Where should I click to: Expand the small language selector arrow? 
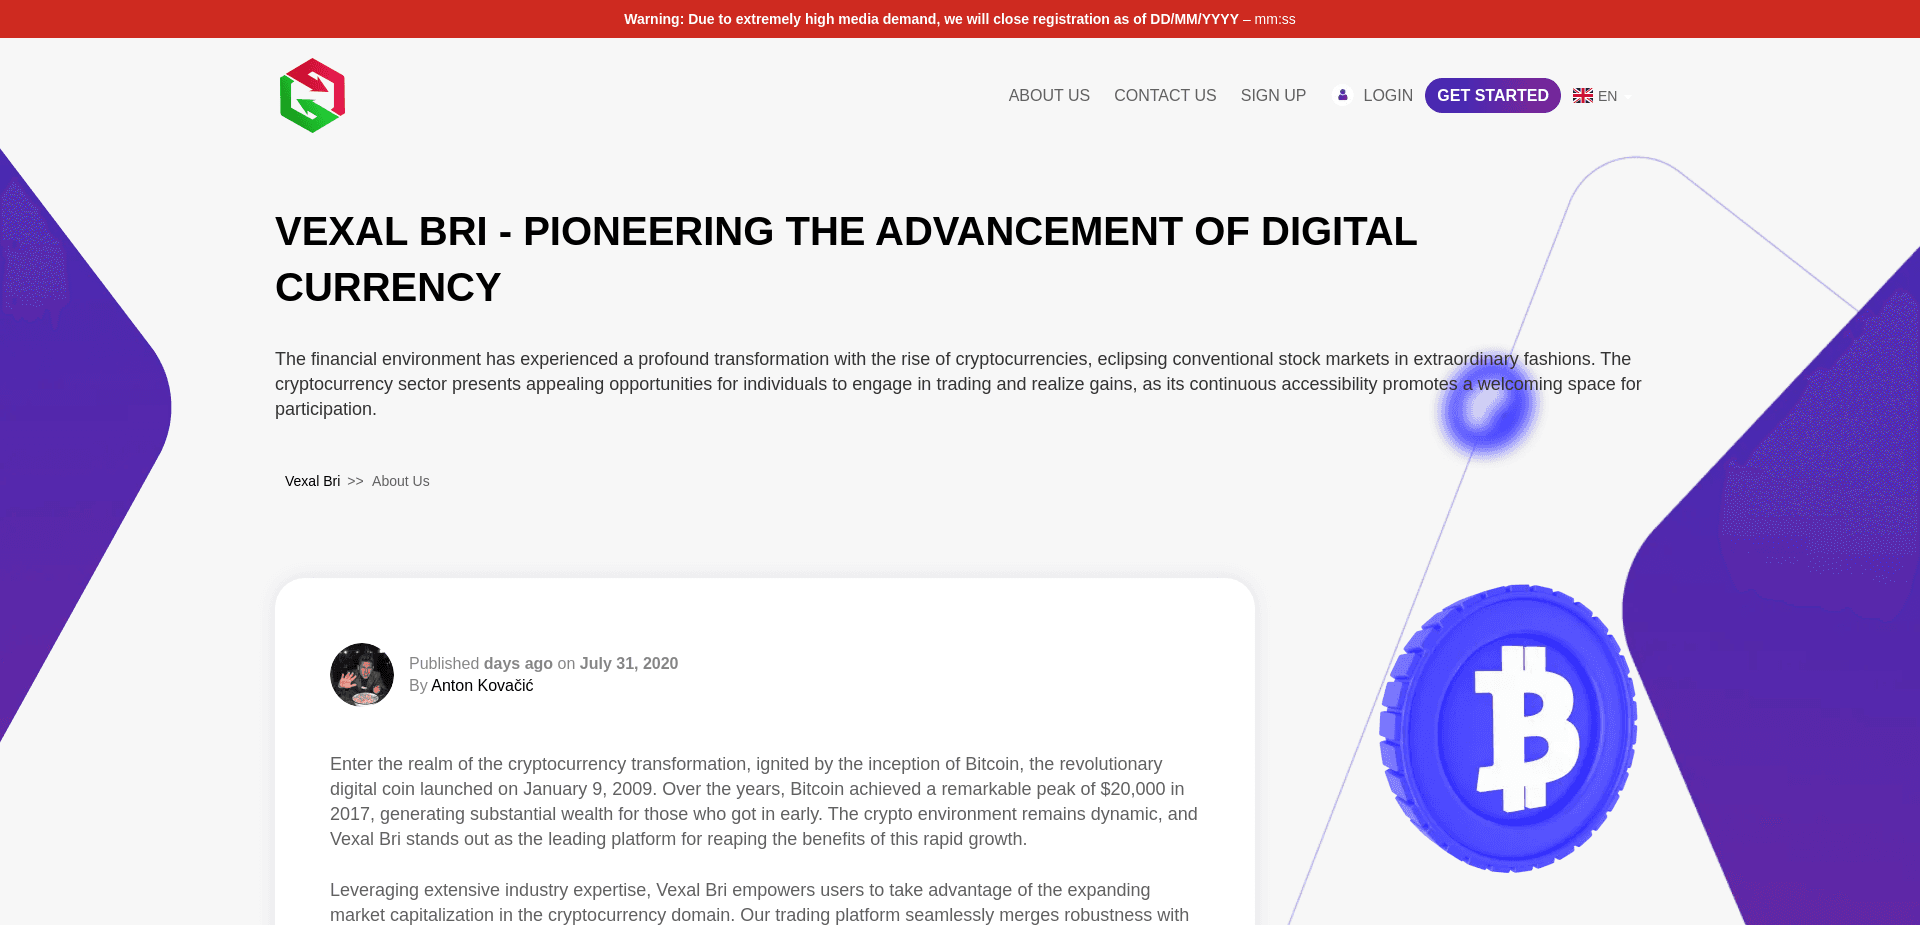(x=1628, y=97)
